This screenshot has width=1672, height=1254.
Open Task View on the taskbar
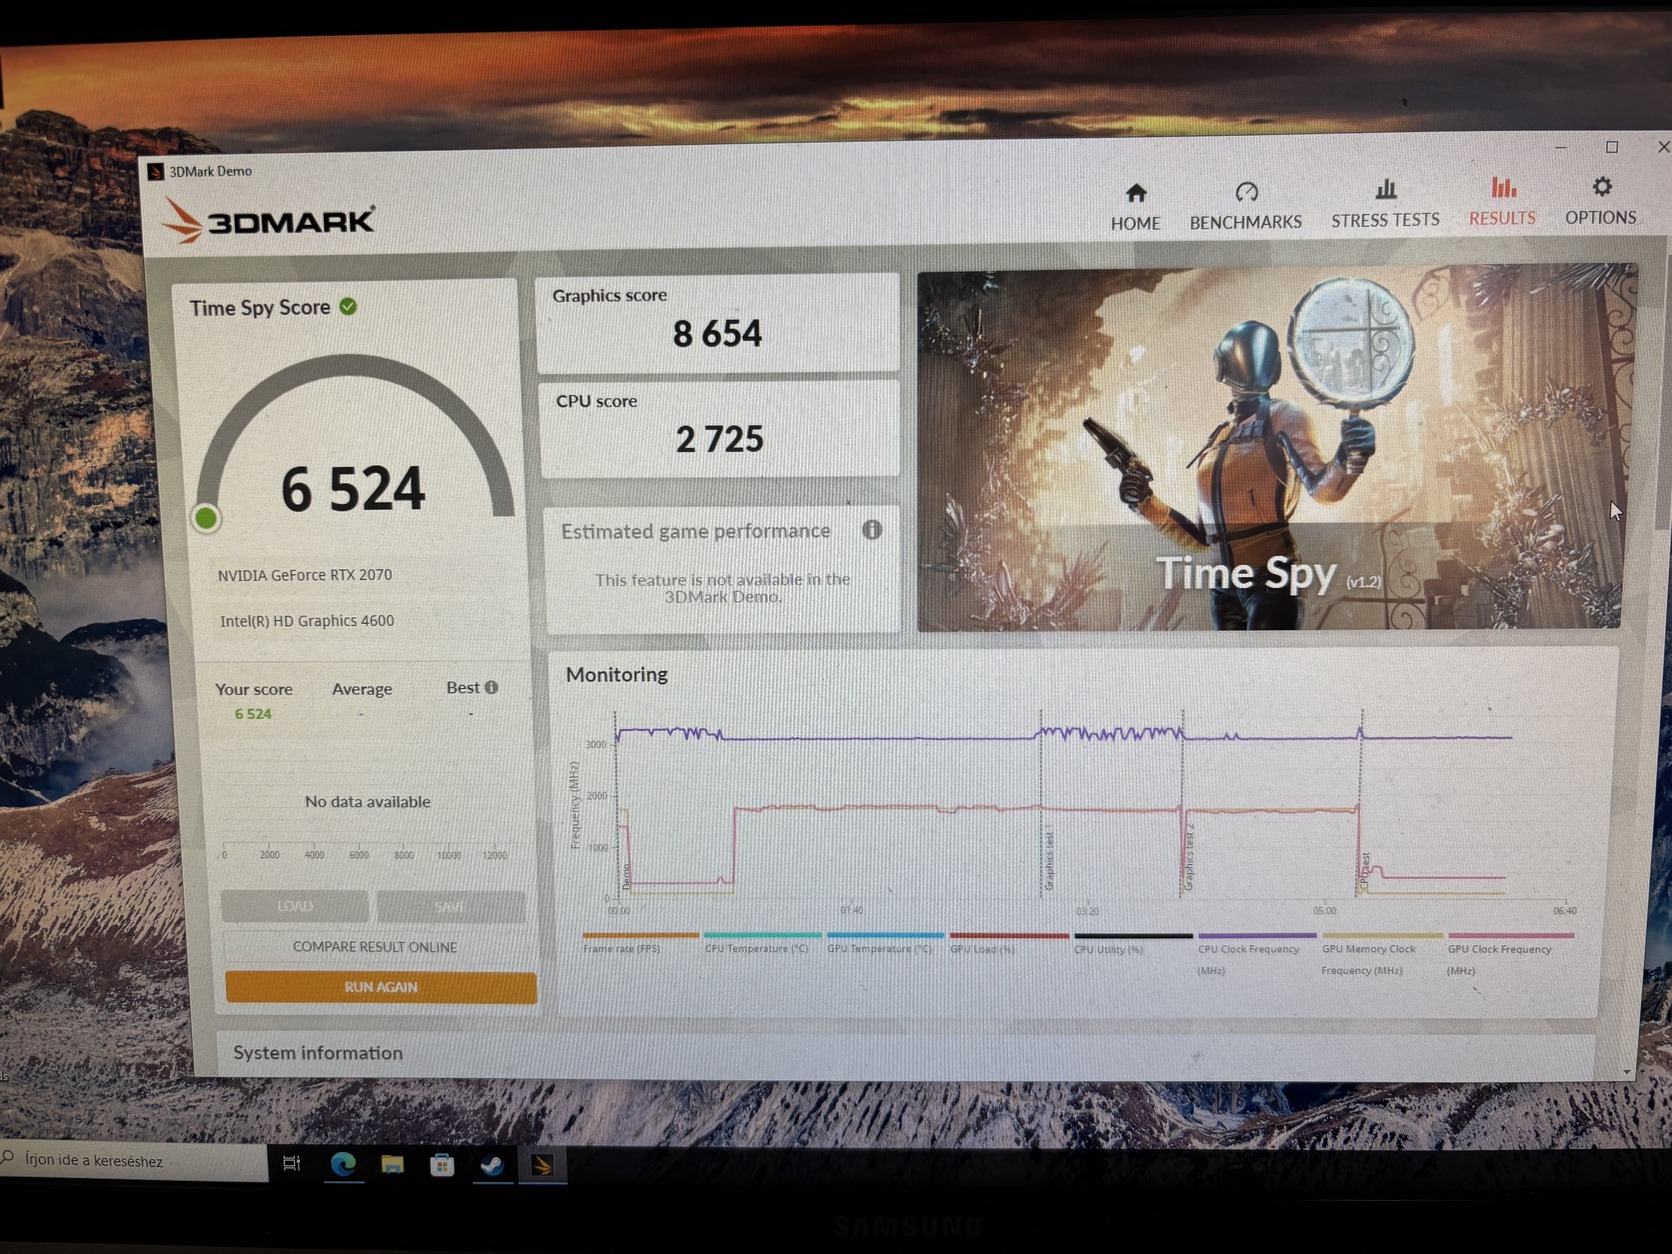tap(292, 1163)
